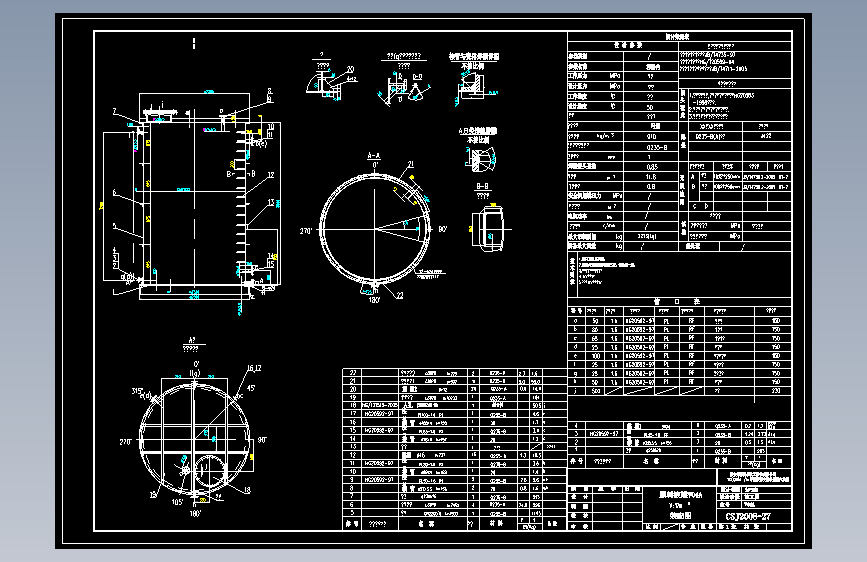Click callout 12 right of the elevation view
The image size is (867, 562).
[x=270, y=175]
